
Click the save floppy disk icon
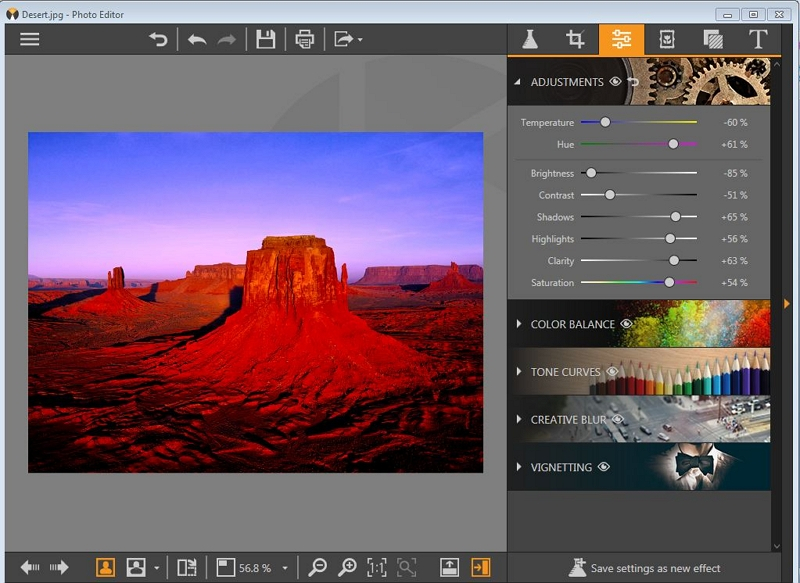265,39
